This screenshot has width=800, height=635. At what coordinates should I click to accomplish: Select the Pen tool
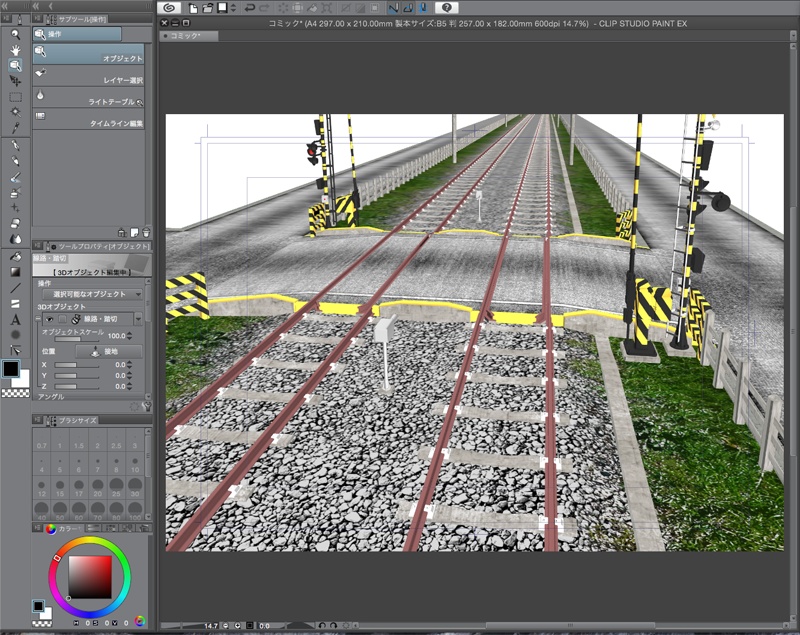15,146
